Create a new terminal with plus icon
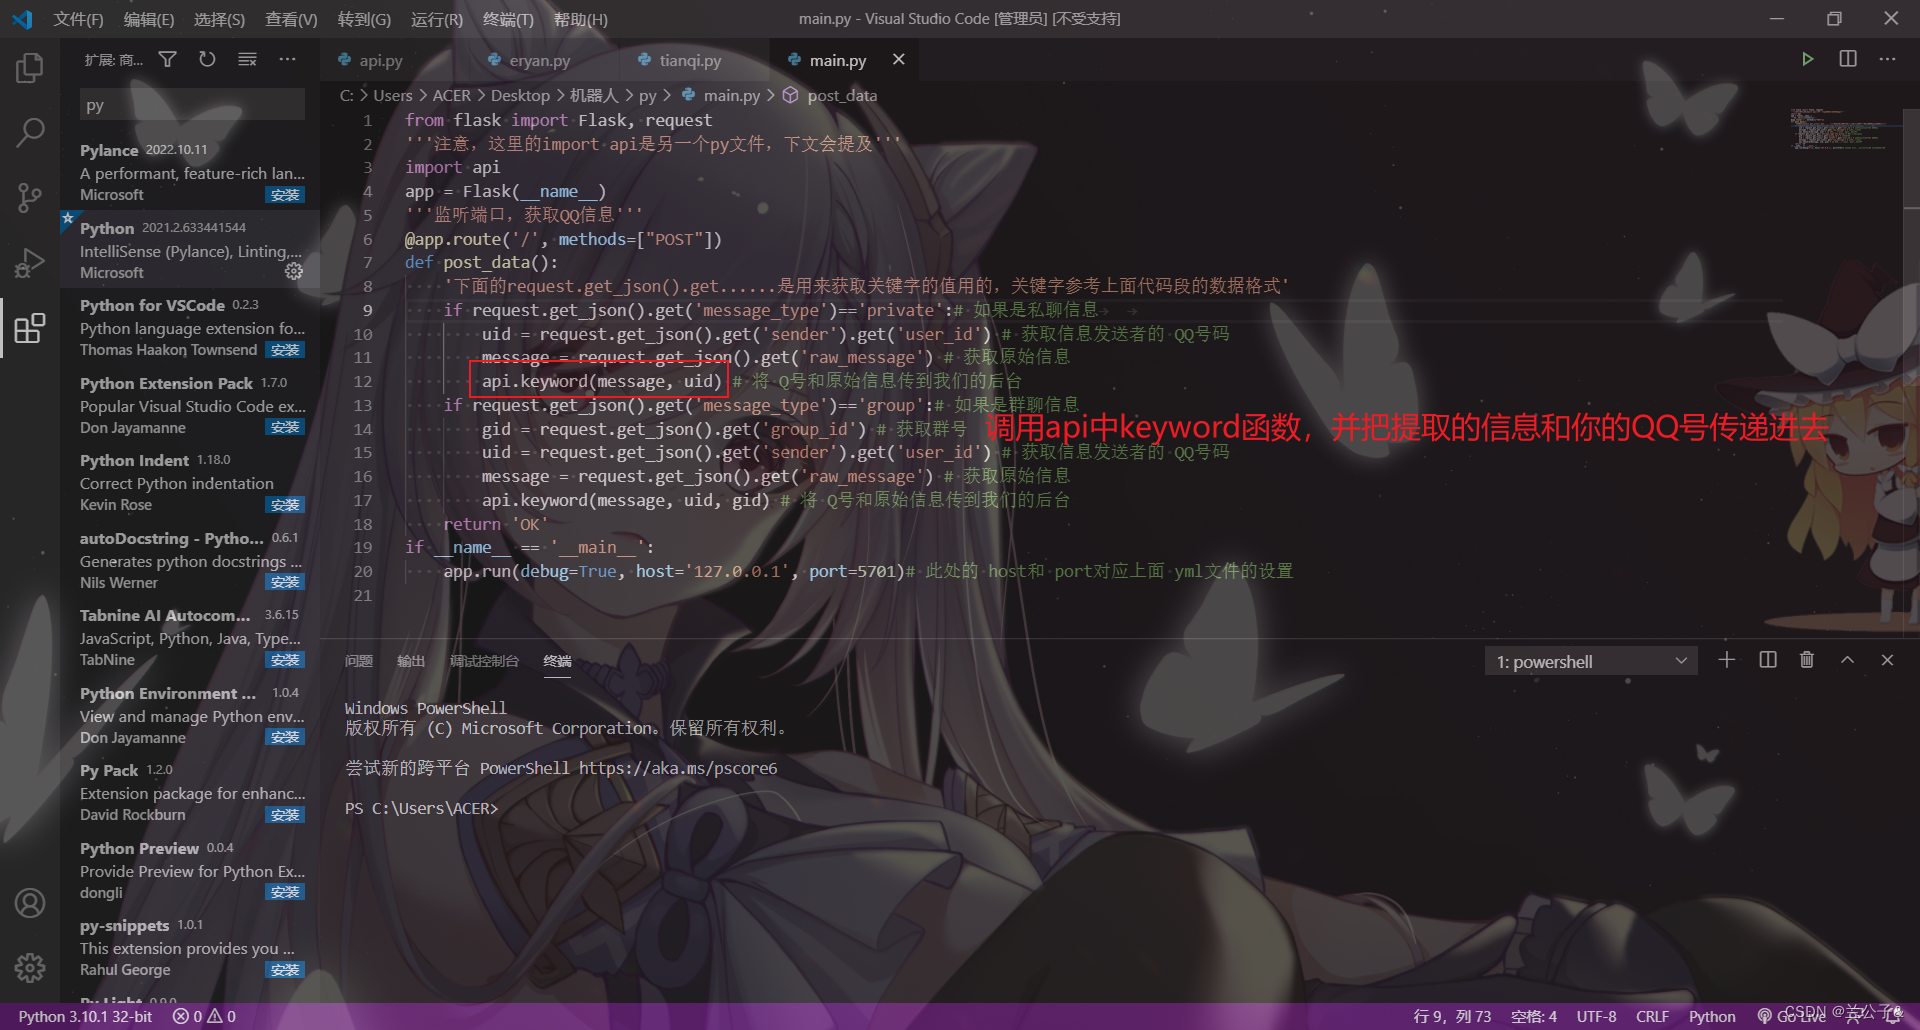The height and width of the screenshot is (1030, 1920). click(1726, 660)
